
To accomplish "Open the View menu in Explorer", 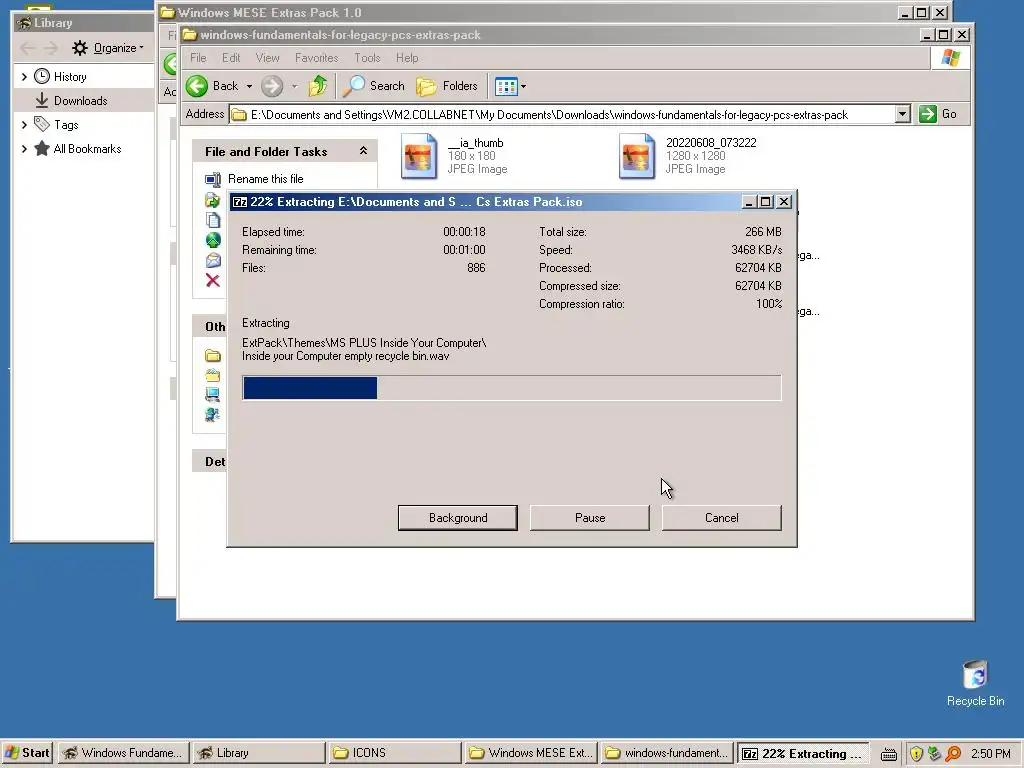I will (x=267, y=58).
